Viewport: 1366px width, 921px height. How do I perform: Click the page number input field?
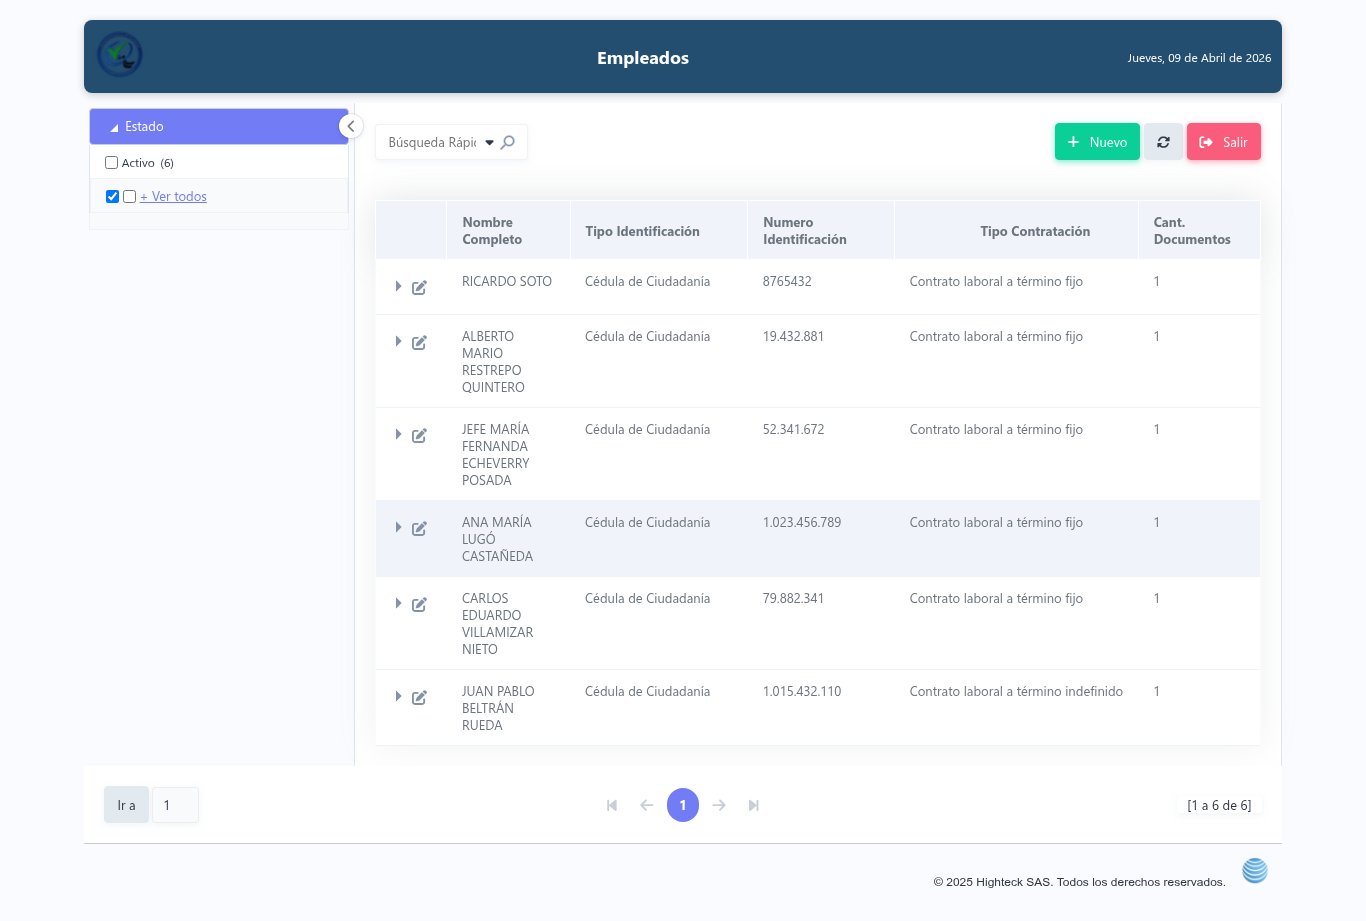175,805
